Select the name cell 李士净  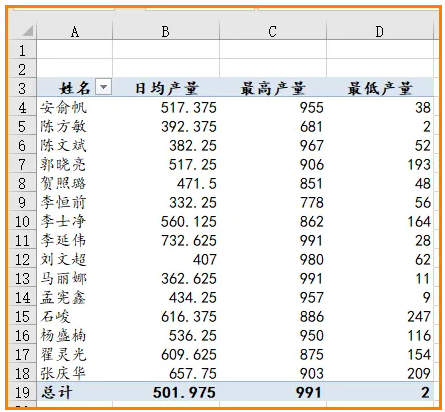[75, 221]
